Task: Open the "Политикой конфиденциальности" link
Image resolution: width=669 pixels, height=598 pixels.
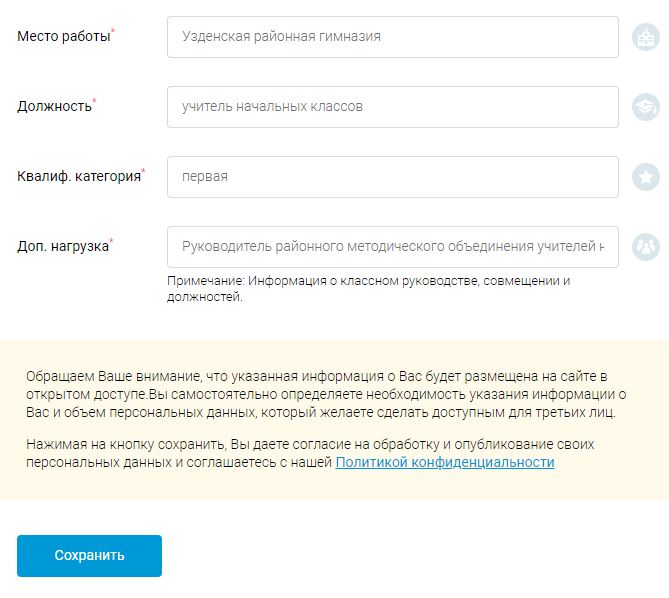Action: coord(445,462)
